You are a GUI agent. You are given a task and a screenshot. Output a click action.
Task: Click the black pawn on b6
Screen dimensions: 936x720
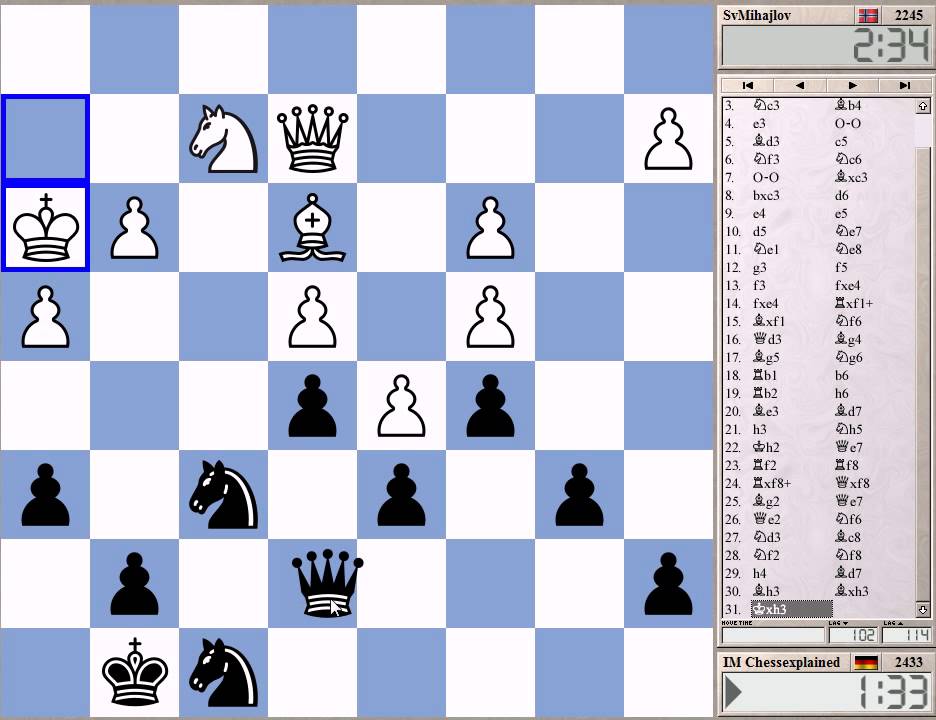point(579,495)
